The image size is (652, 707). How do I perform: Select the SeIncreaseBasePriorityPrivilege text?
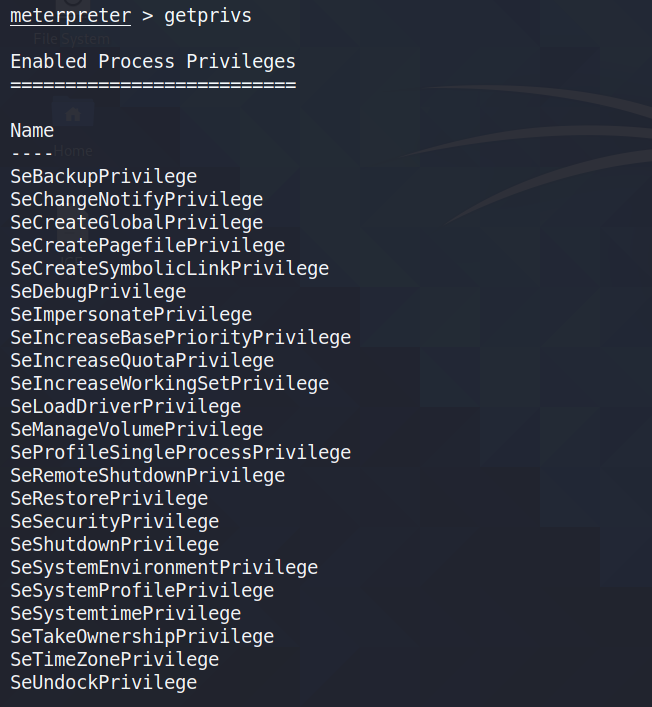(x=181, y=338)
